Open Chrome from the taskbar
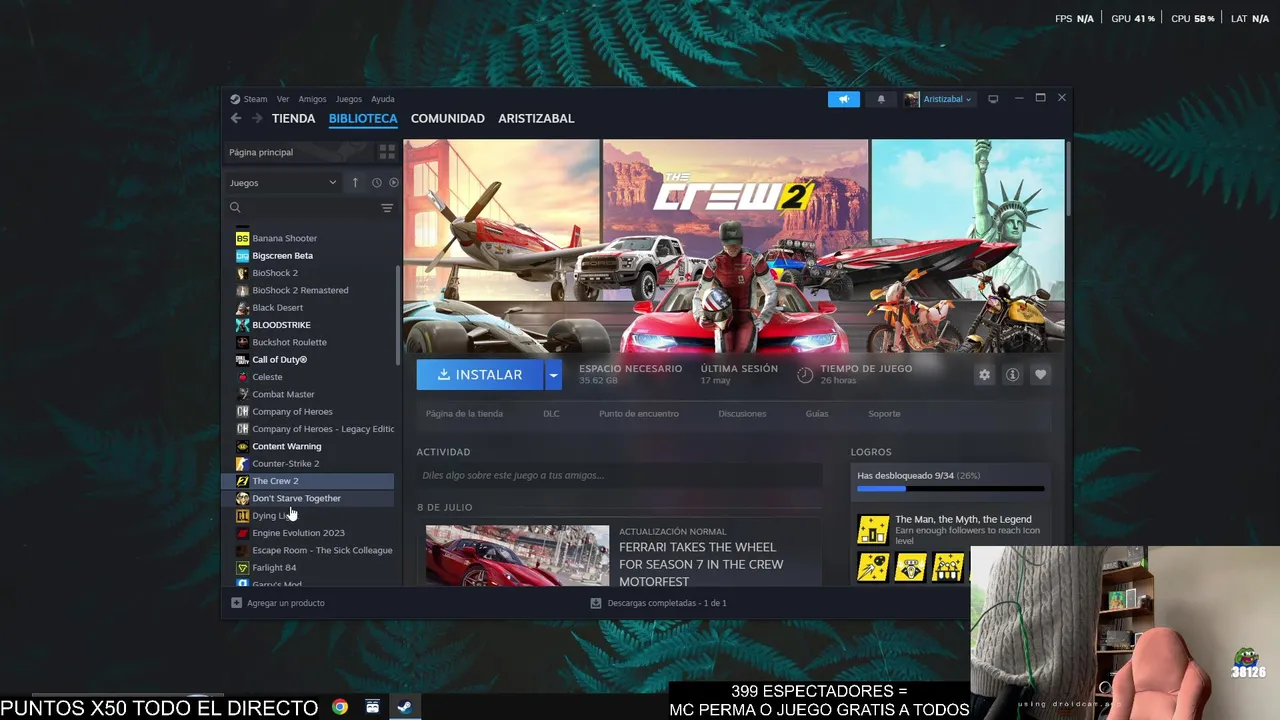This screenshot has width=1280, height=720. pyautogui.click(x=340, y=707)
